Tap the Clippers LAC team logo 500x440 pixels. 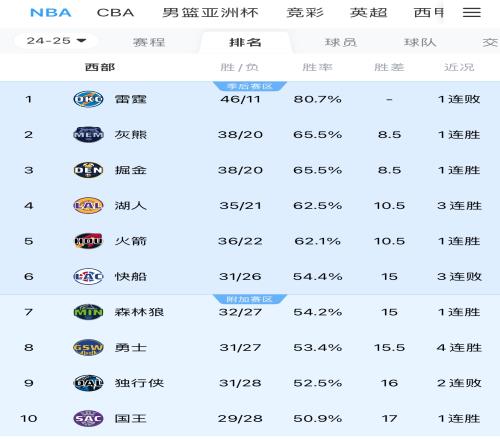[x=88, y=276]
